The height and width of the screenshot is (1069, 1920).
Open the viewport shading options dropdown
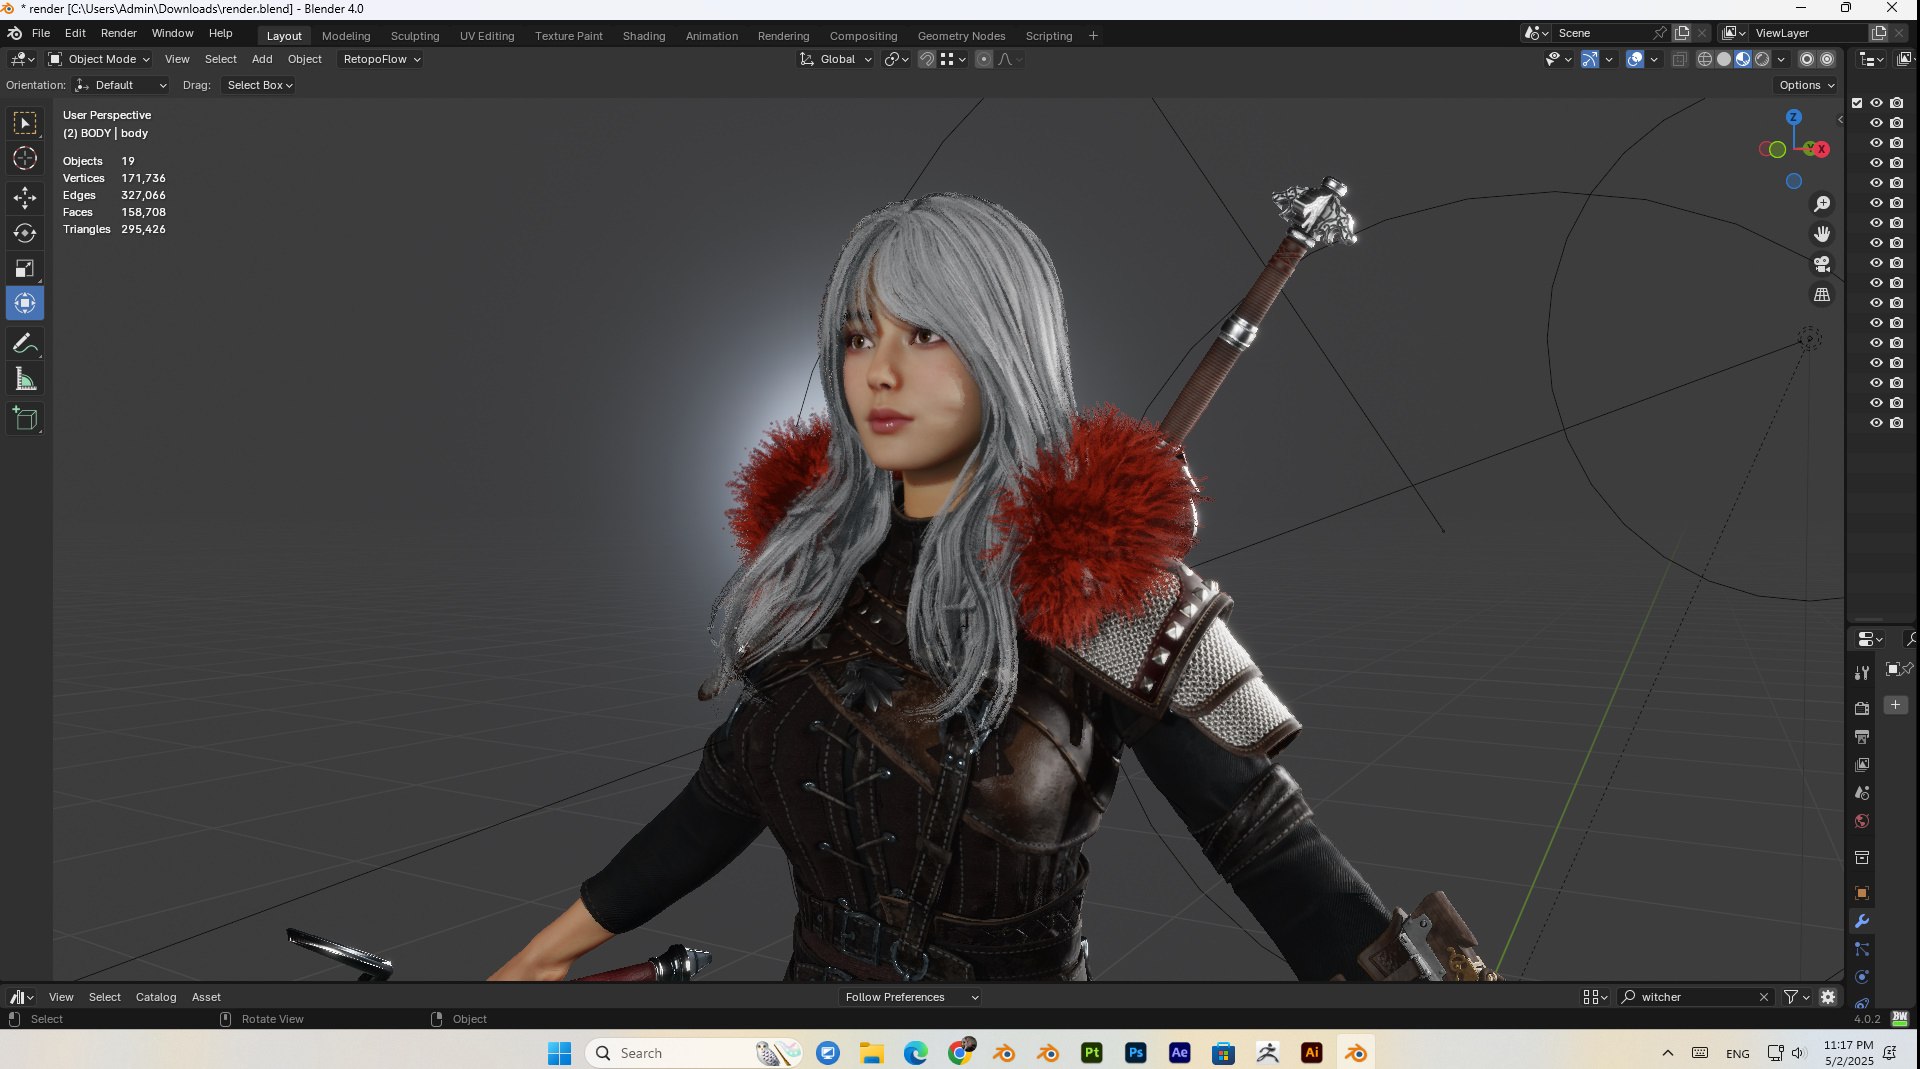coord(1781,59)
